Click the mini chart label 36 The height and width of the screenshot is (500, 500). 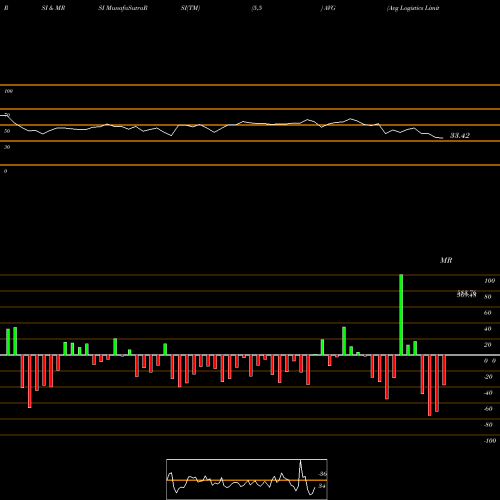tap(322, 474)
